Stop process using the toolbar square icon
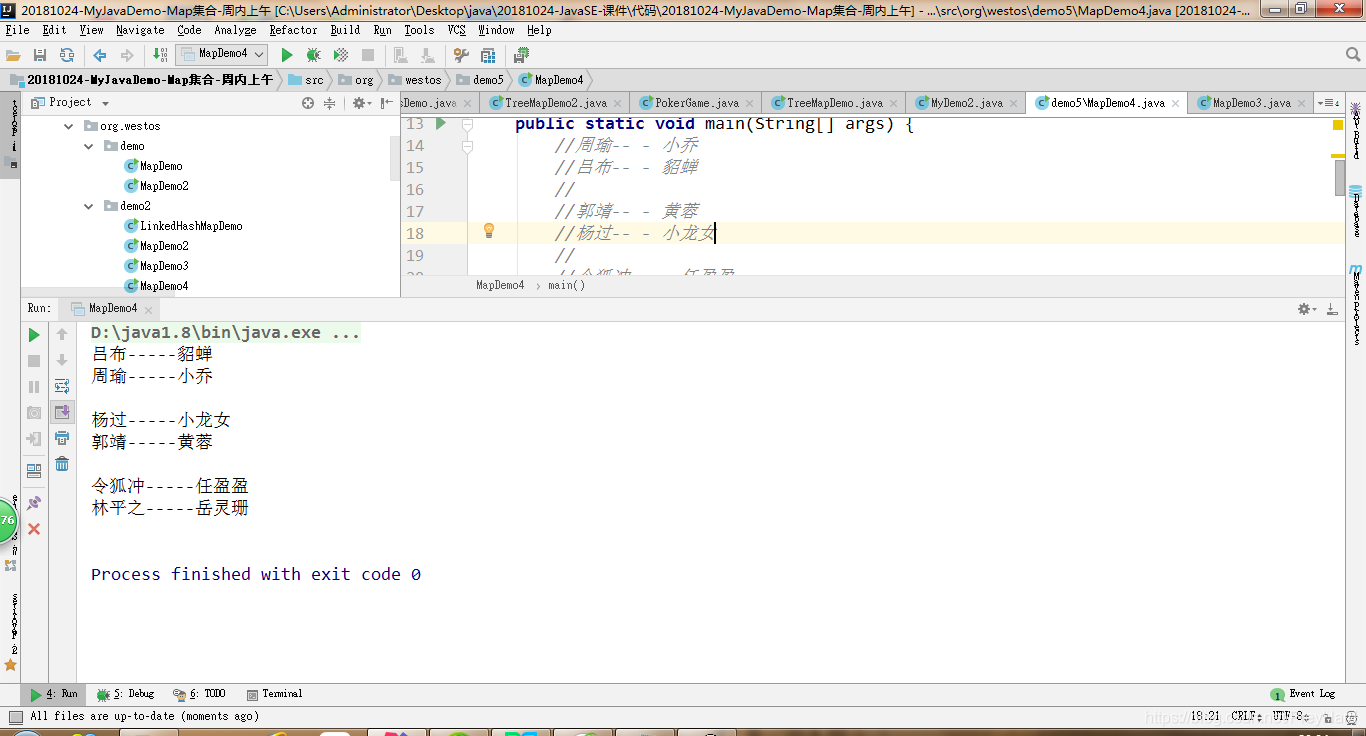Screen dimensions: 1366x736 click(x=368, y=55)
